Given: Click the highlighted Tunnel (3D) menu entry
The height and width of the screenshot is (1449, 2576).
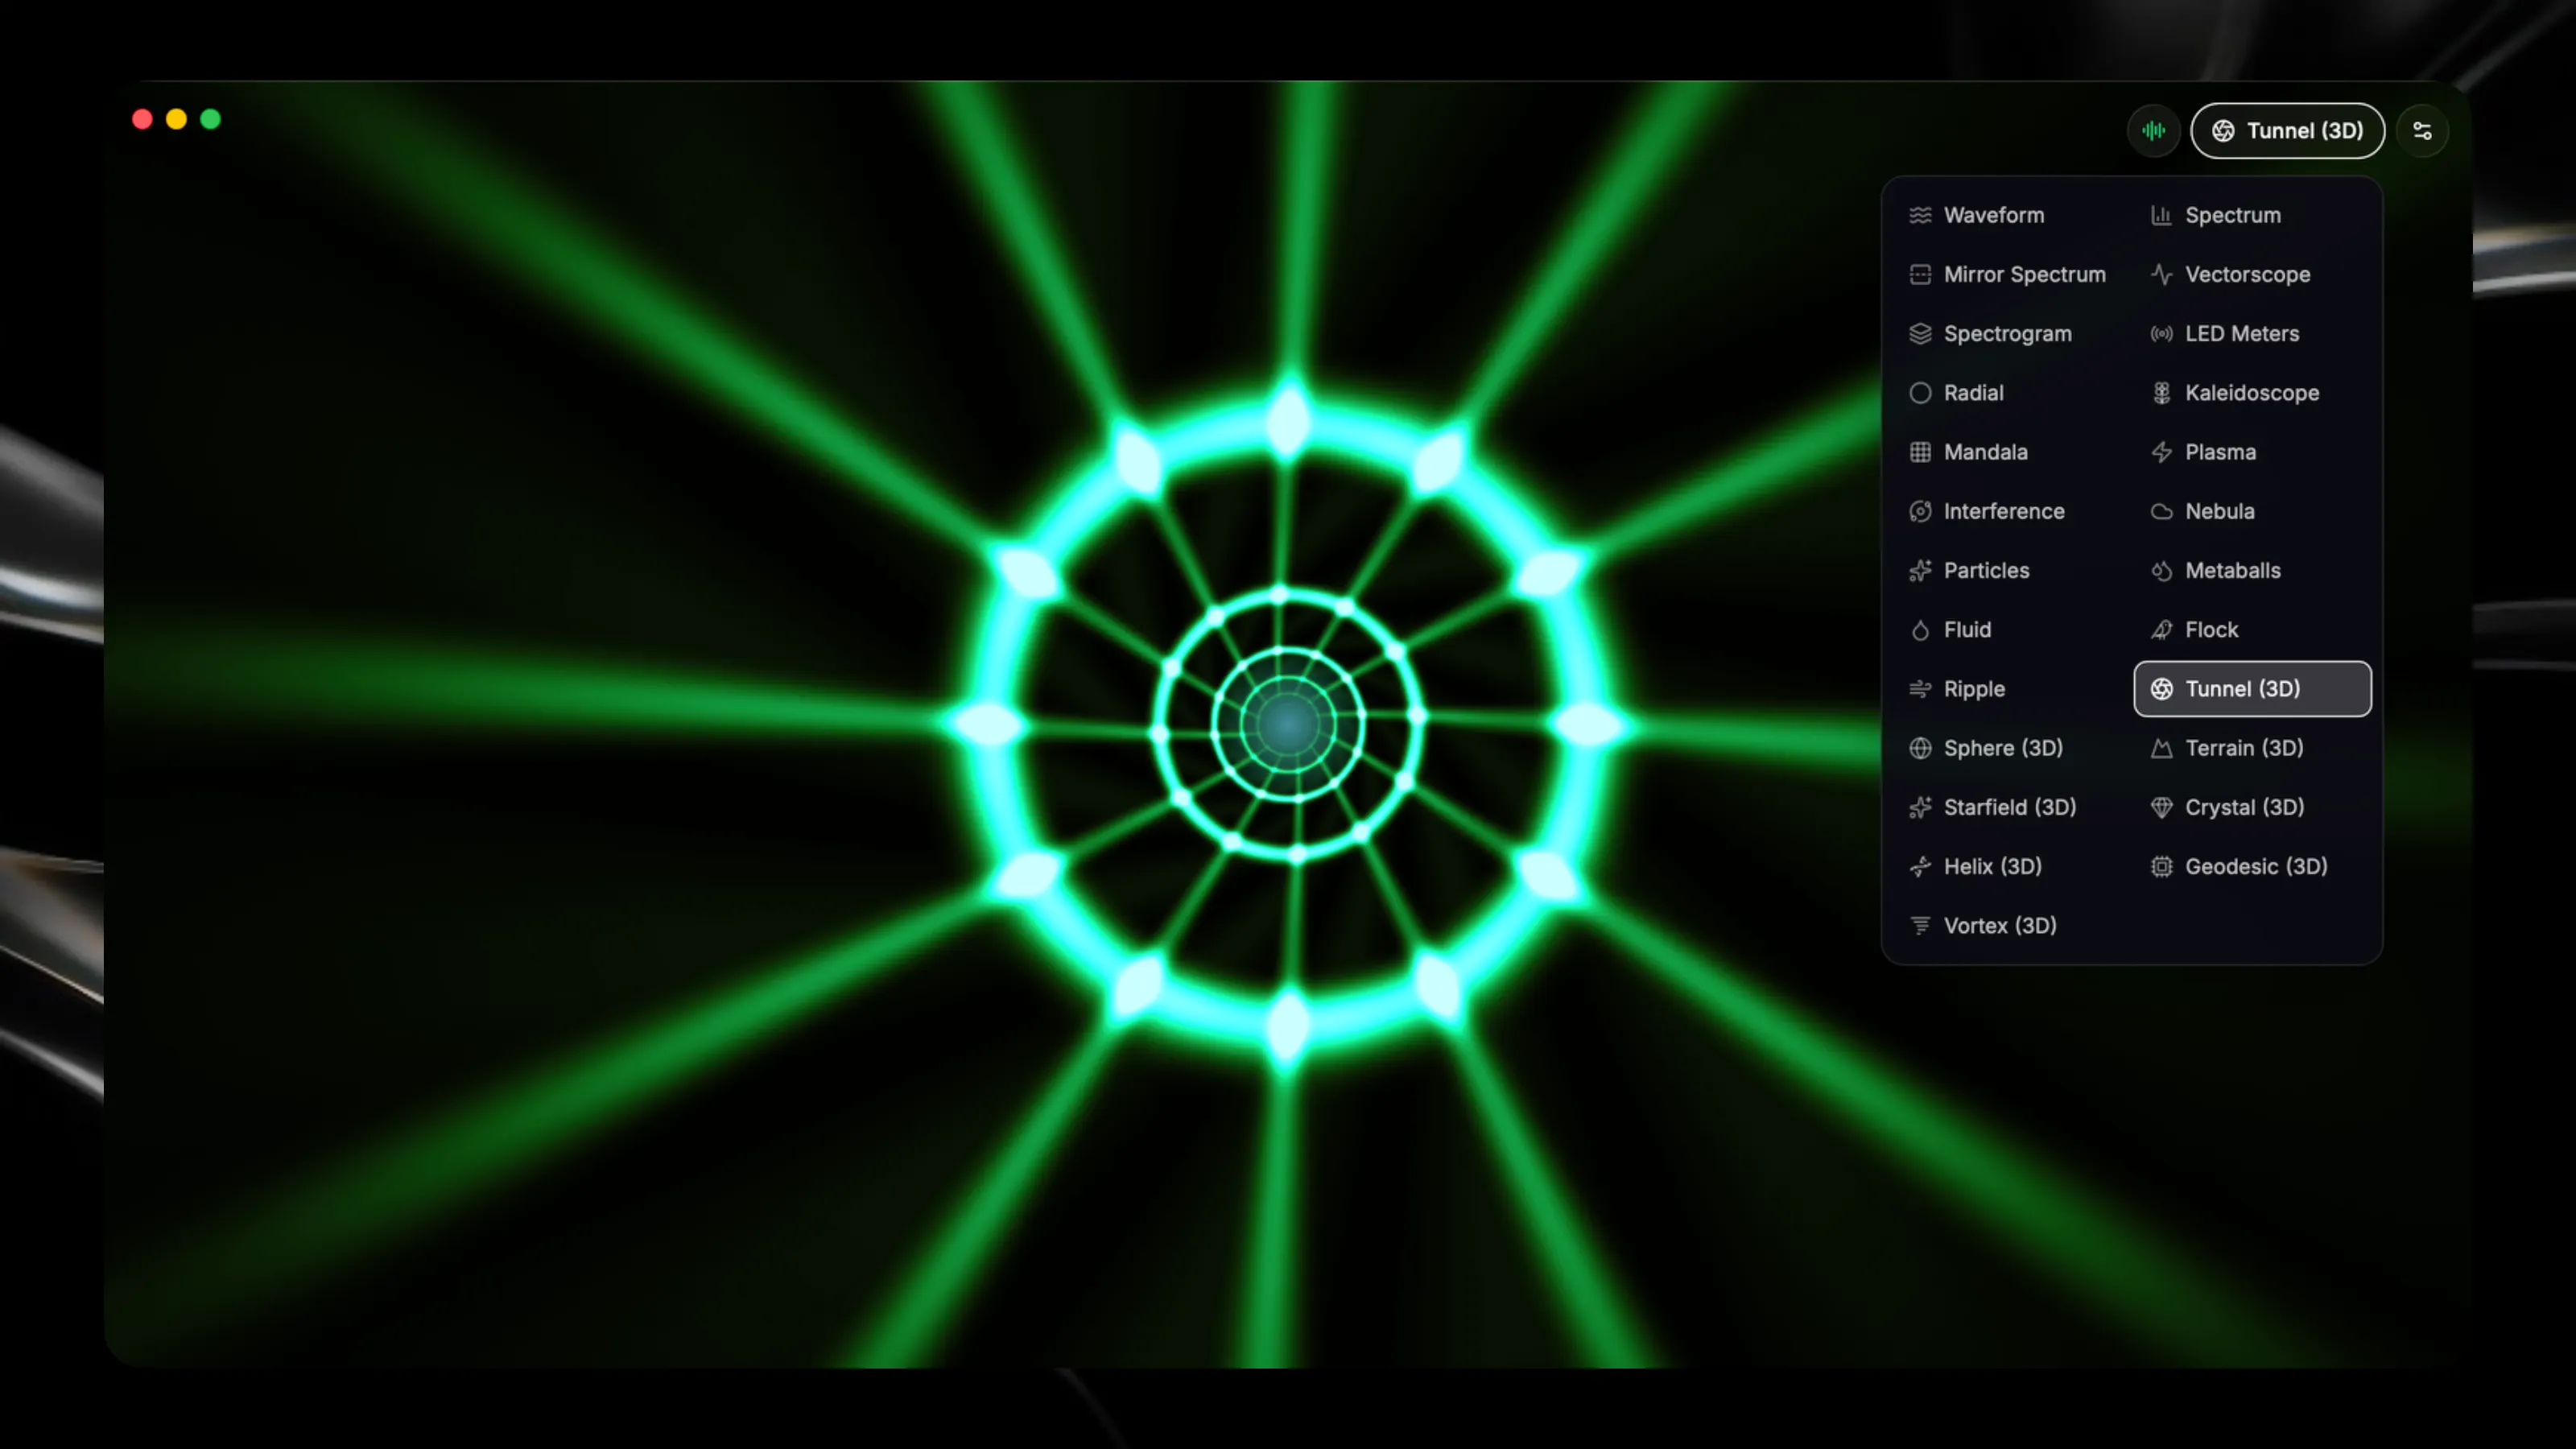Looking at the screenshot, I should (x=2252, y=689).
